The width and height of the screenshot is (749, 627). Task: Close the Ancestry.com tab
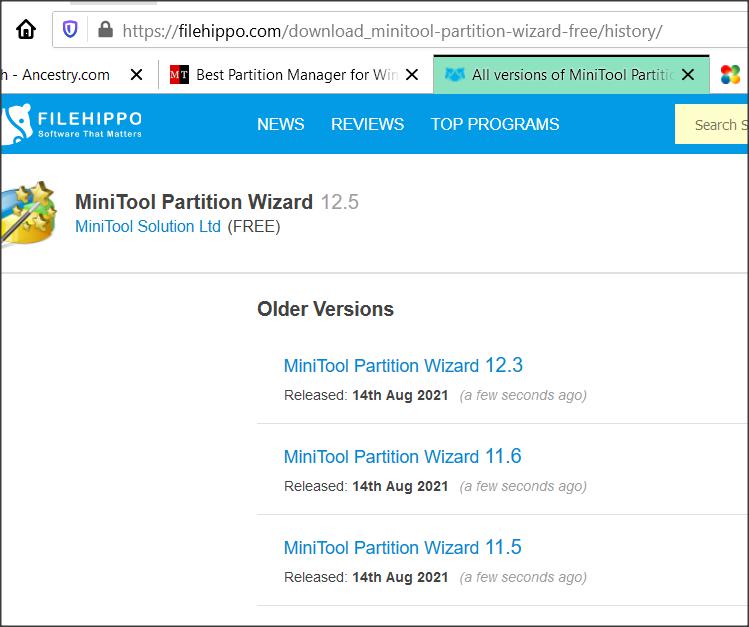[x=136, y=74]
